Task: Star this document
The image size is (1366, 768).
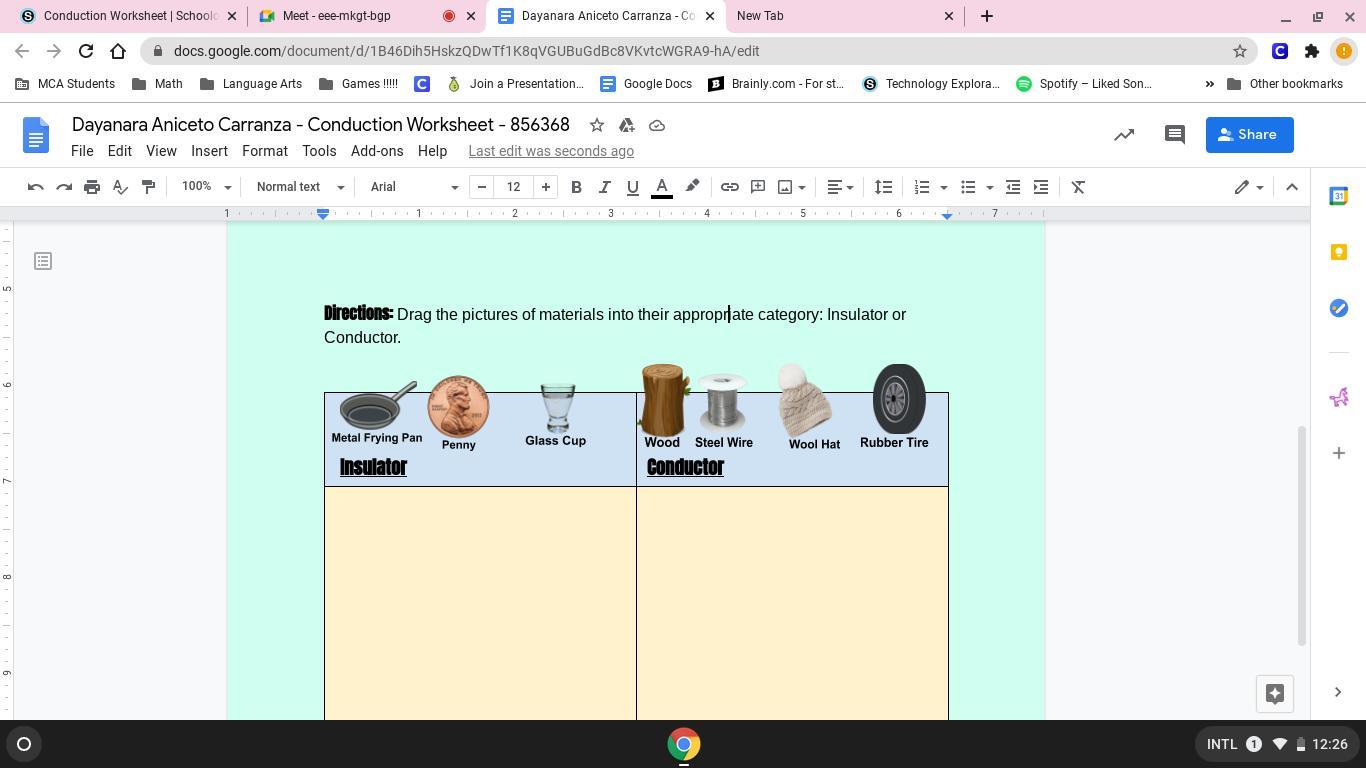Action: click(x=597, y=125)
